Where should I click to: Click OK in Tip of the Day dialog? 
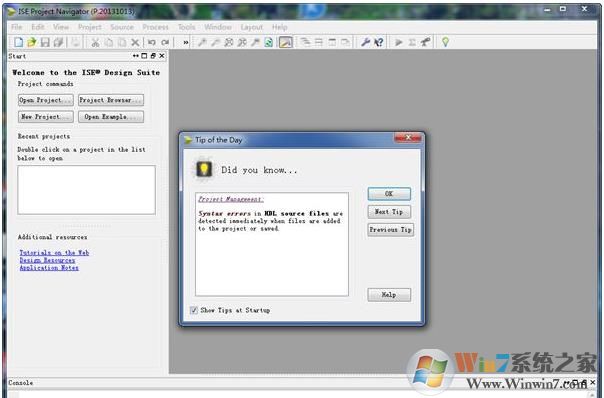[x=389, y=194]
